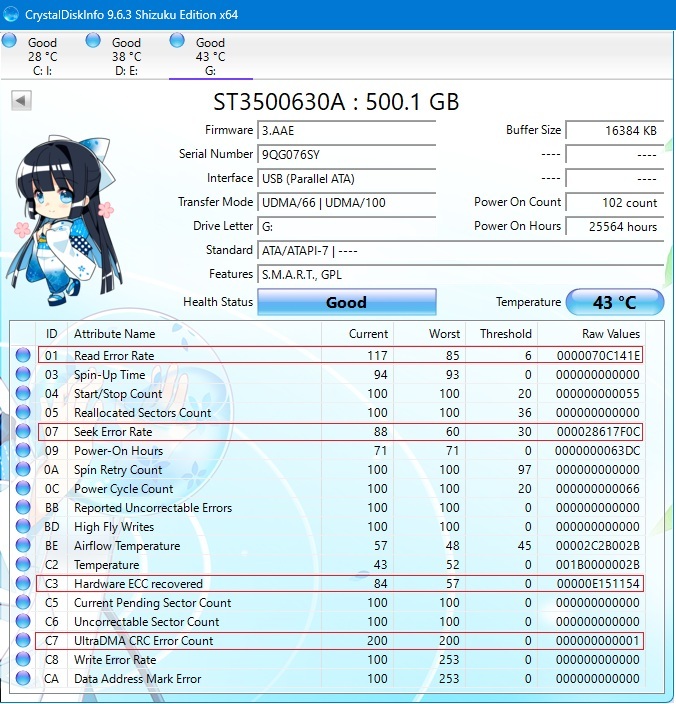Click the Serial Number field 9QG076SY

tap(347, 154)
